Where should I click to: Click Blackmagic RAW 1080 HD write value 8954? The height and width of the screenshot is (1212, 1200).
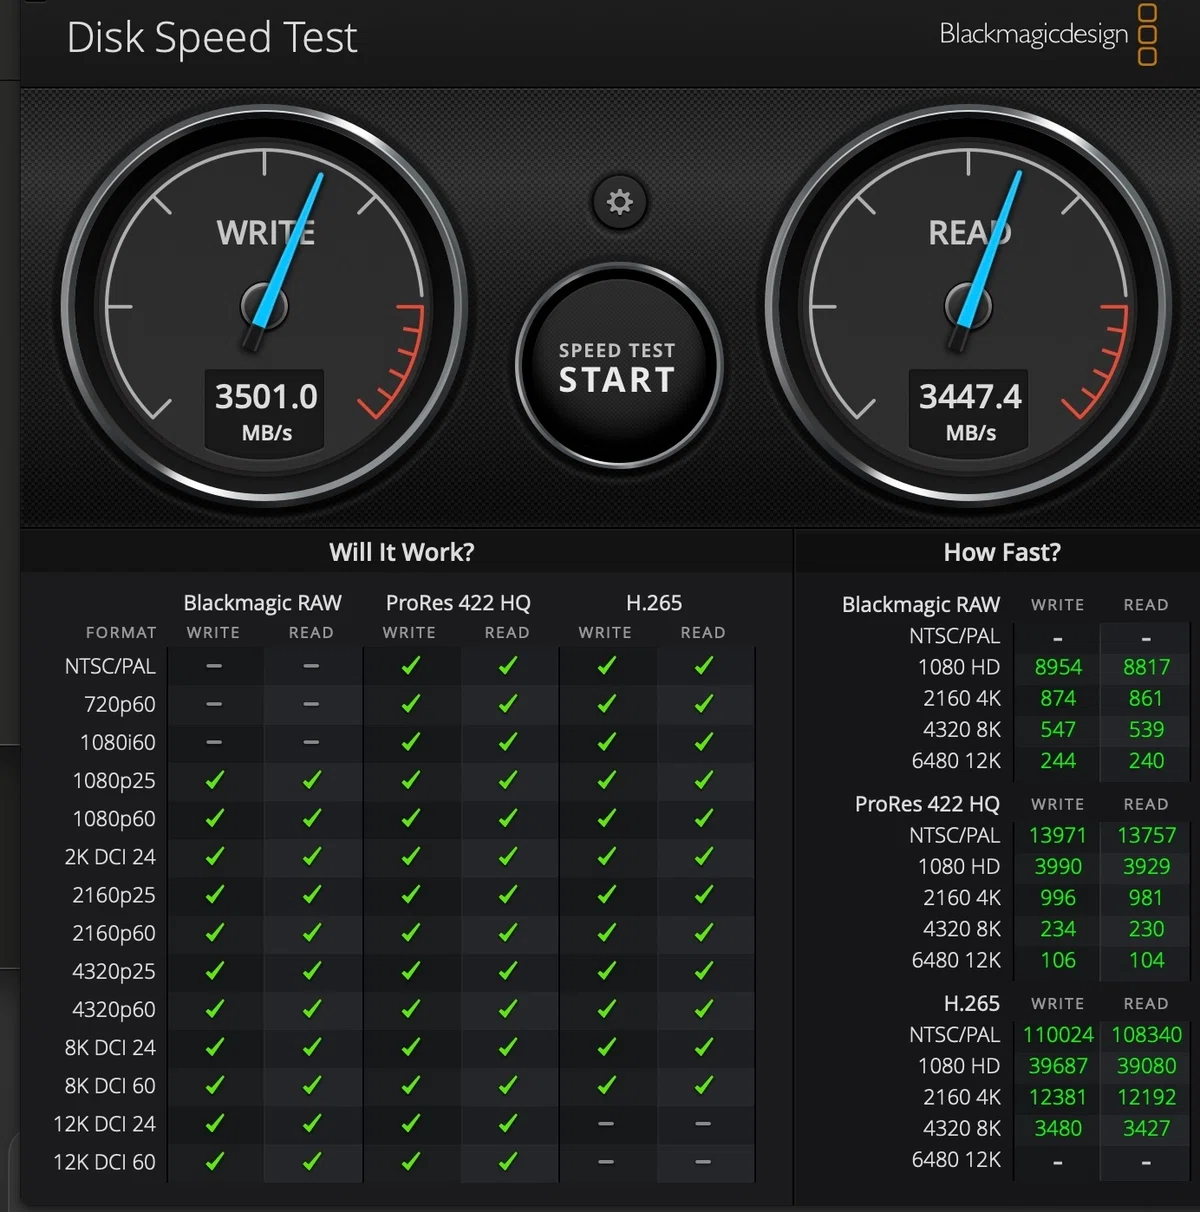pos(1058,667)
